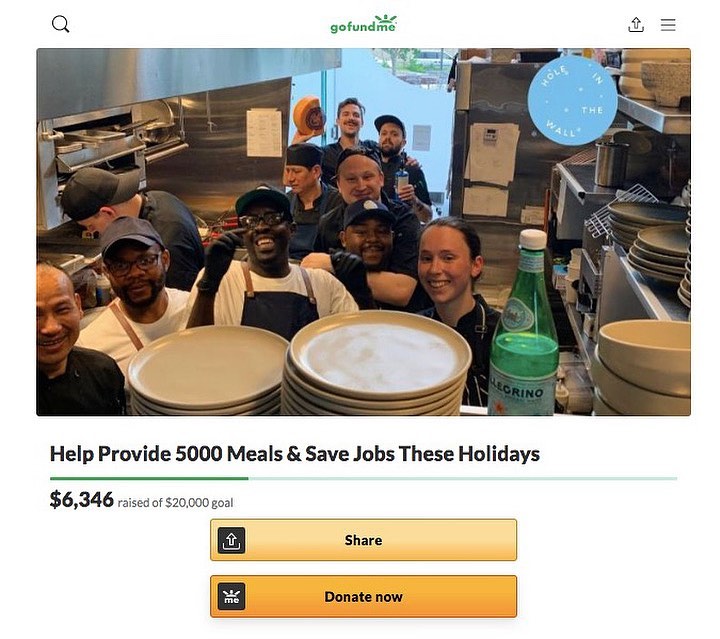Open the hamburger menu

(x=668, y=25)
